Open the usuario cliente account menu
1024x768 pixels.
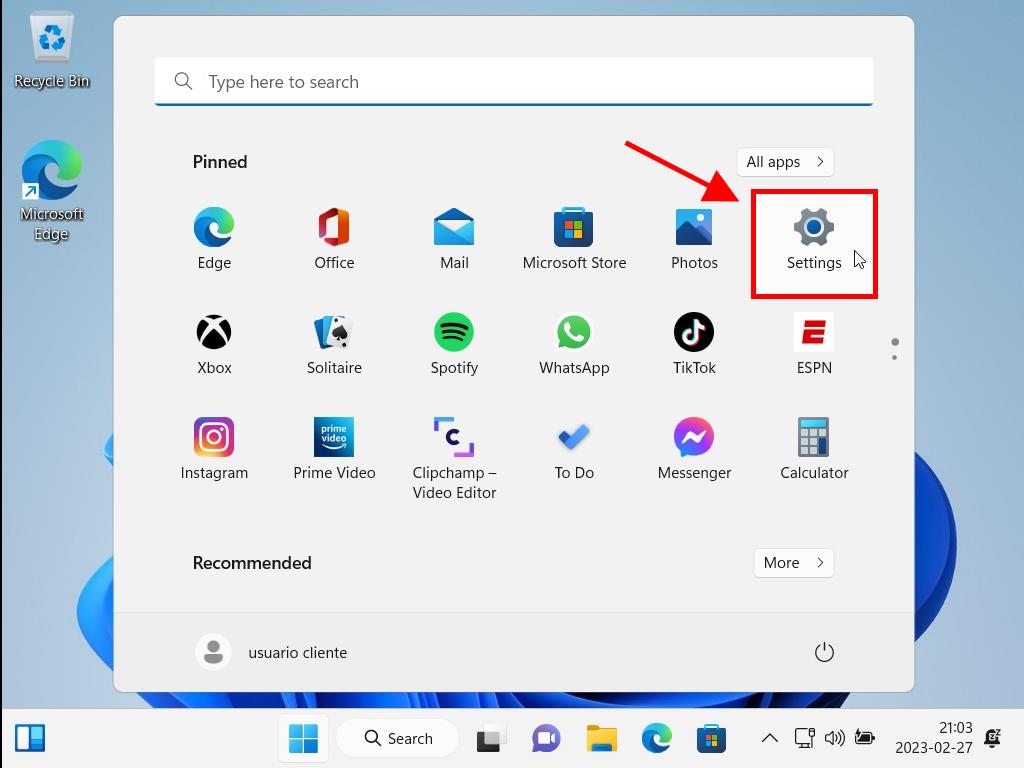[x=272, y=653]
